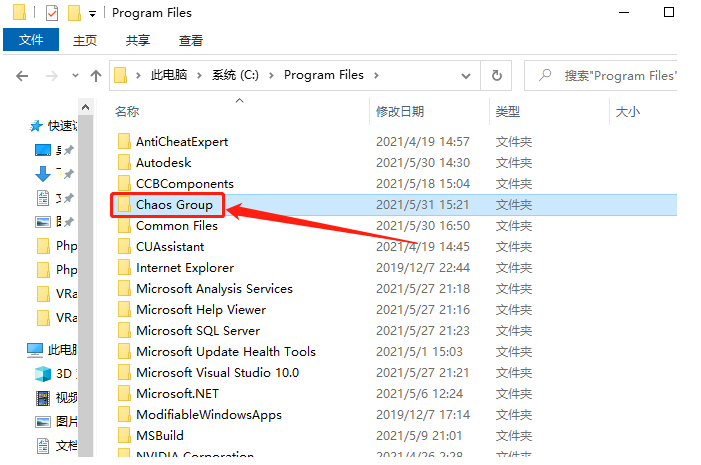Viewport: 701px width, 465px height.
Task: Open the 查看 ribbon tab
Action: pos(191,40)
